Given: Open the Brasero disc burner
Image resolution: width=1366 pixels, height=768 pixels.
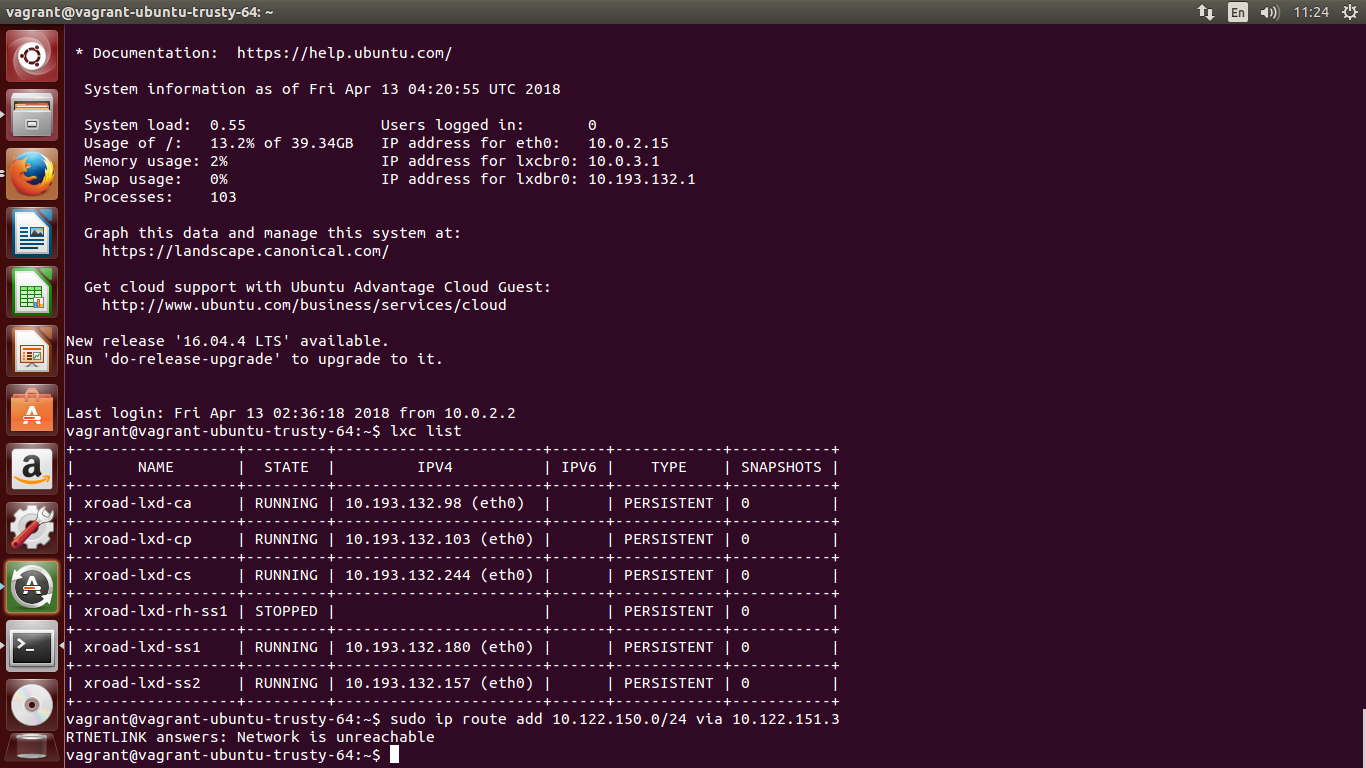Looking at the screenshot, I should [32, 704].
